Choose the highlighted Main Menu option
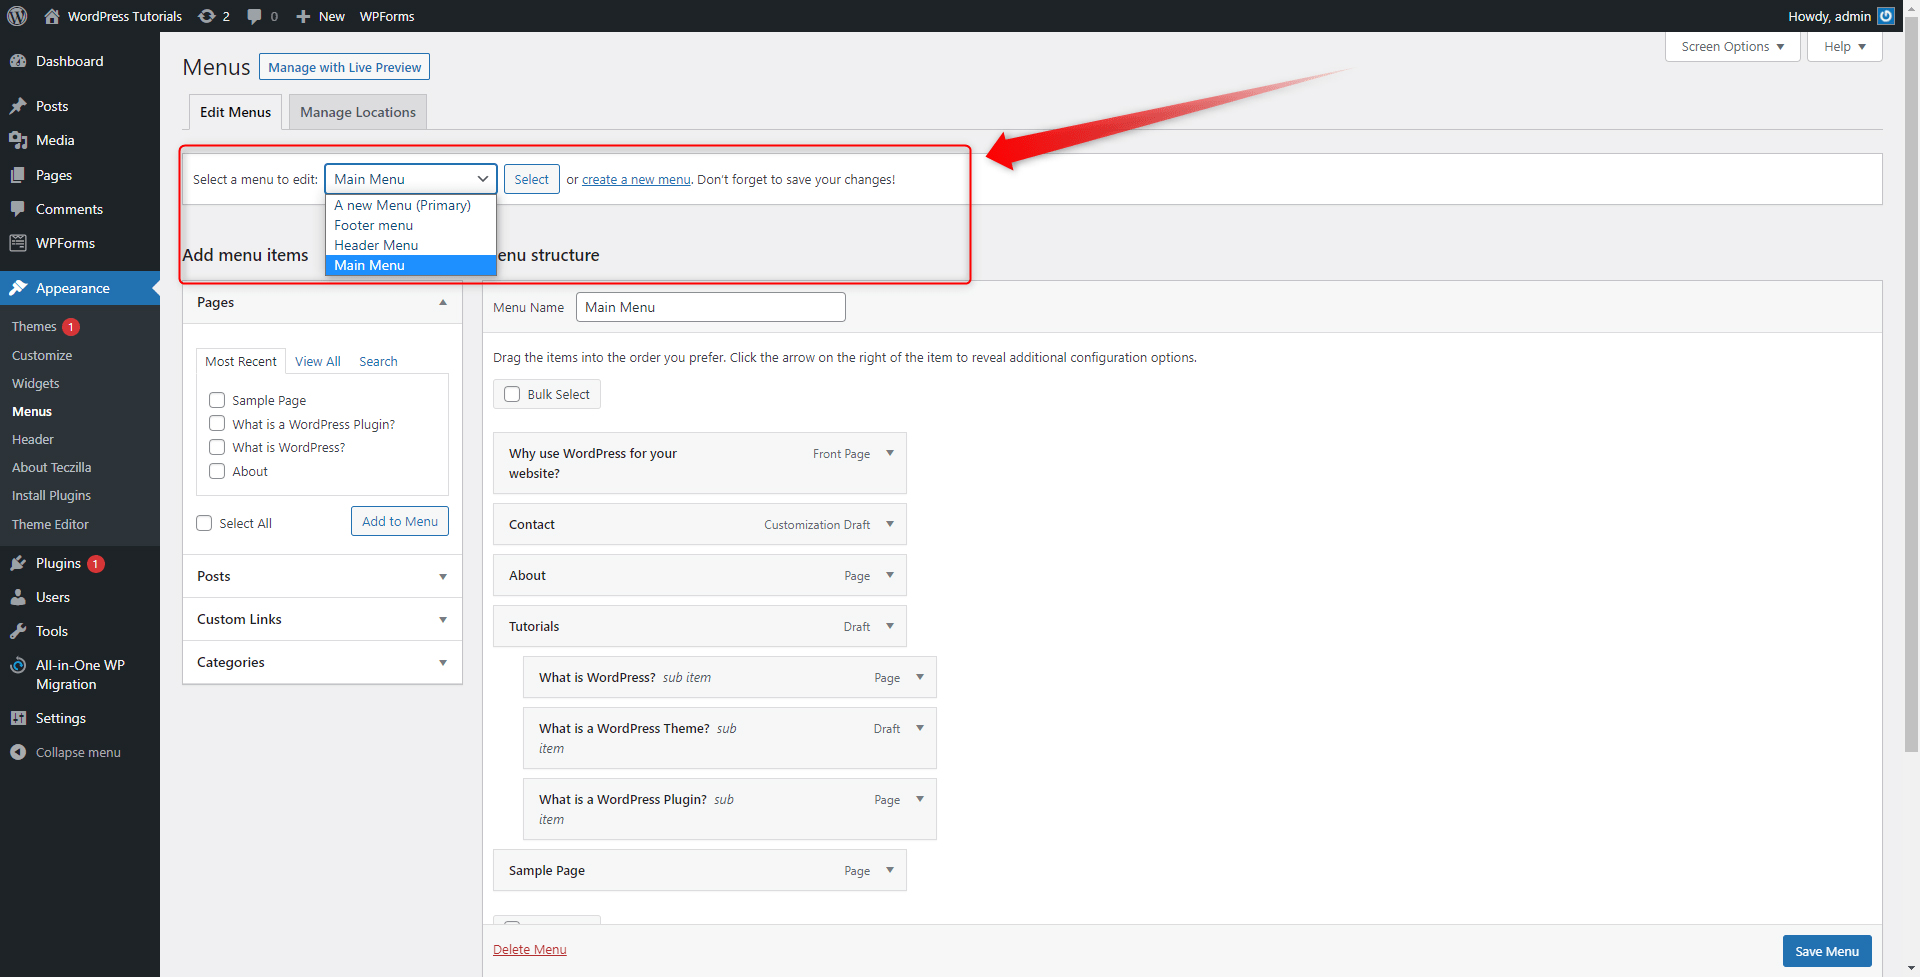The width and height of the screenshot is (1920, 977). pyautogui.click(x=411, y=265)
